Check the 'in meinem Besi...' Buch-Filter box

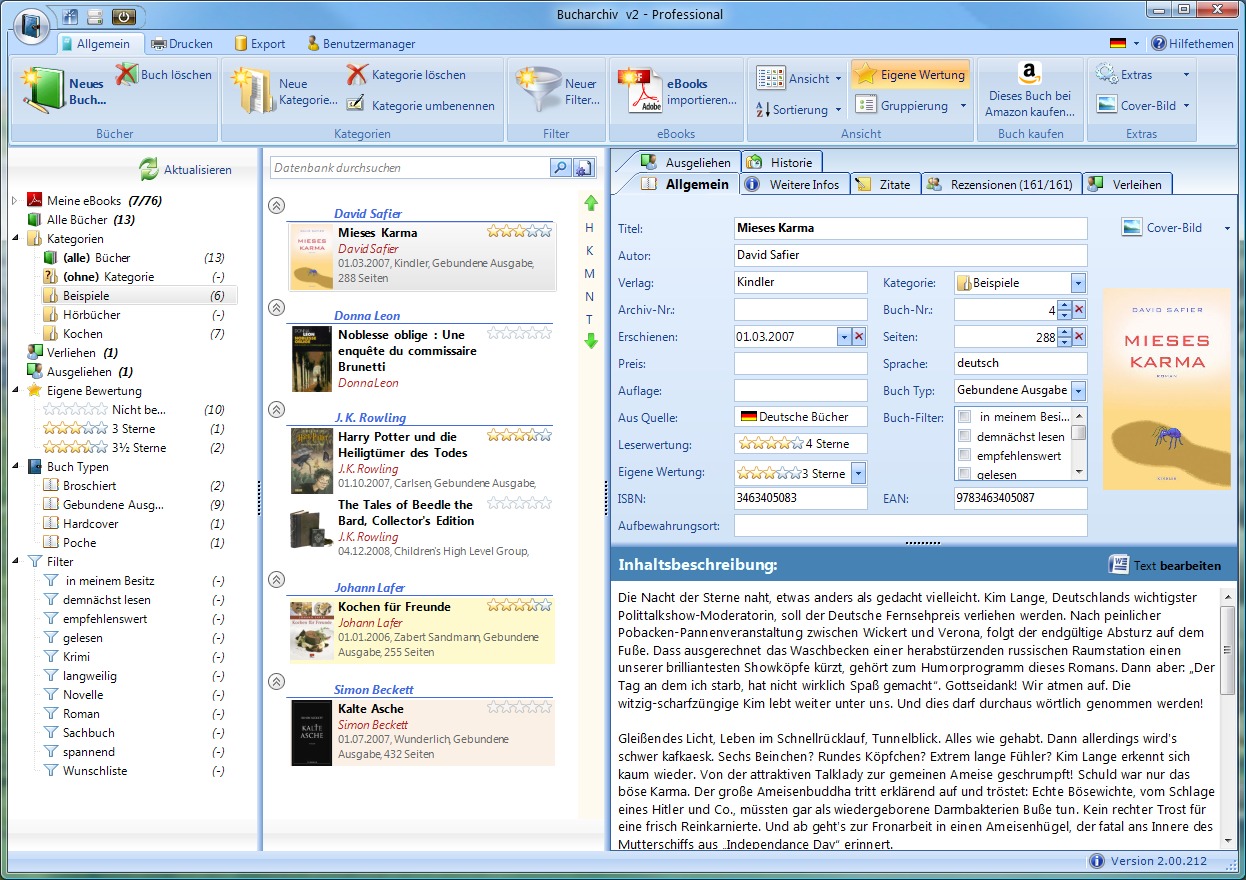pos(964,417)
